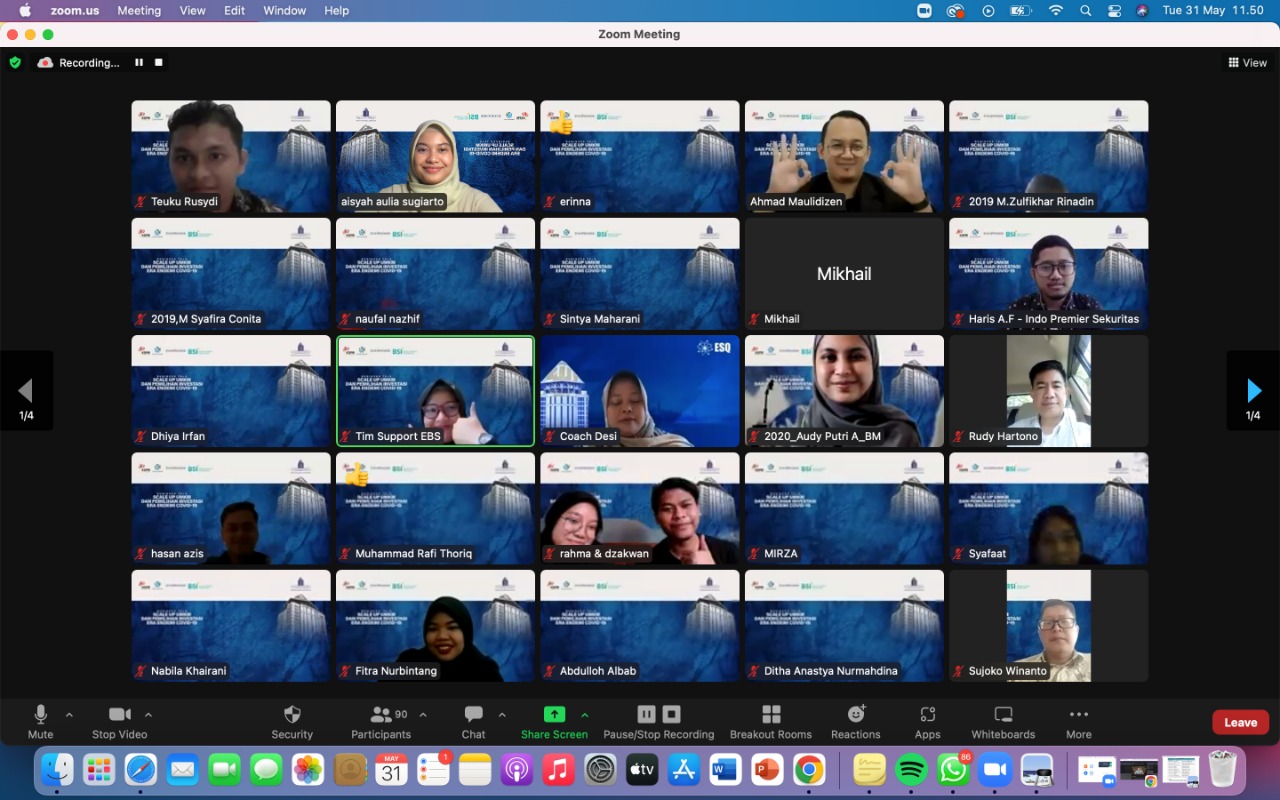Go to next gallery page with right arrow

pos(1253,391)
